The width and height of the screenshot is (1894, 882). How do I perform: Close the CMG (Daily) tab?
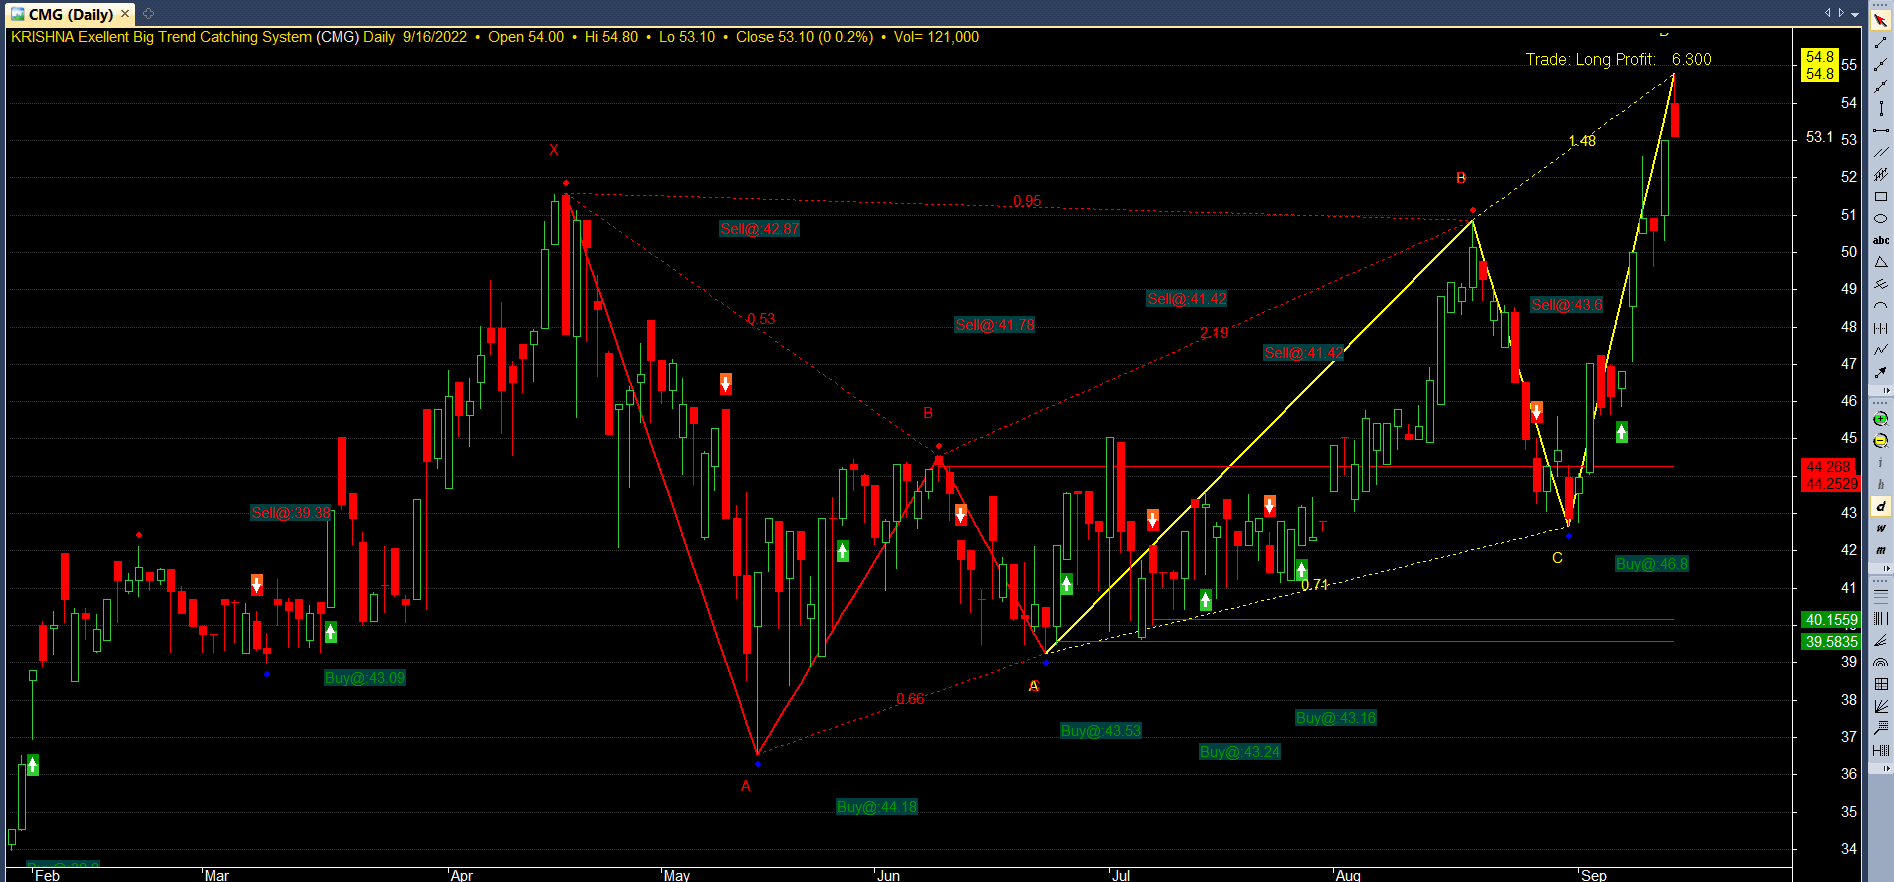point(125,14)
